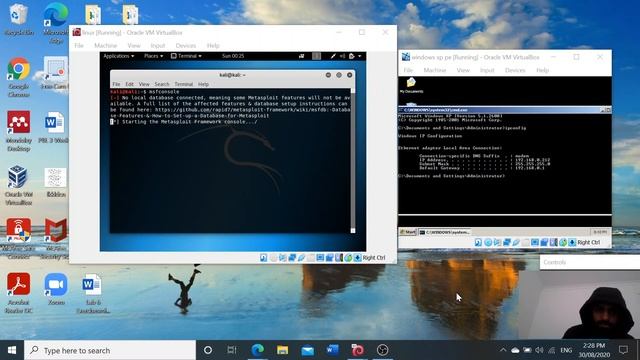Open notification center on taskbar

coord(623,350)
